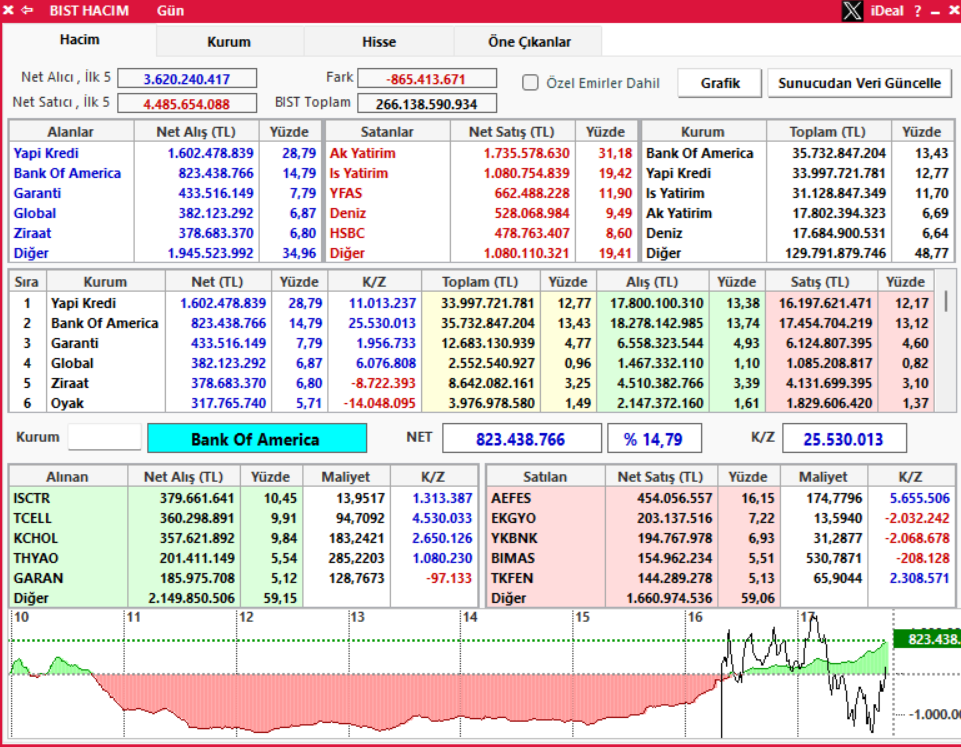Select BIMAS in Satılan list
The image size is (961, 747).
(x=513, y=558)
